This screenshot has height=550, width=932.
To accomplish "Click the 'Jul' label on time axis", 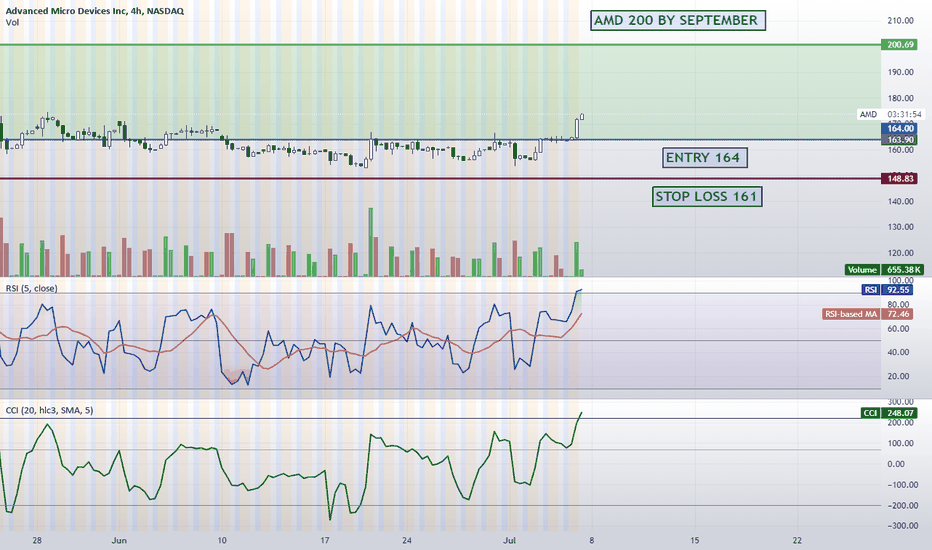I will (x=509, y=540).
